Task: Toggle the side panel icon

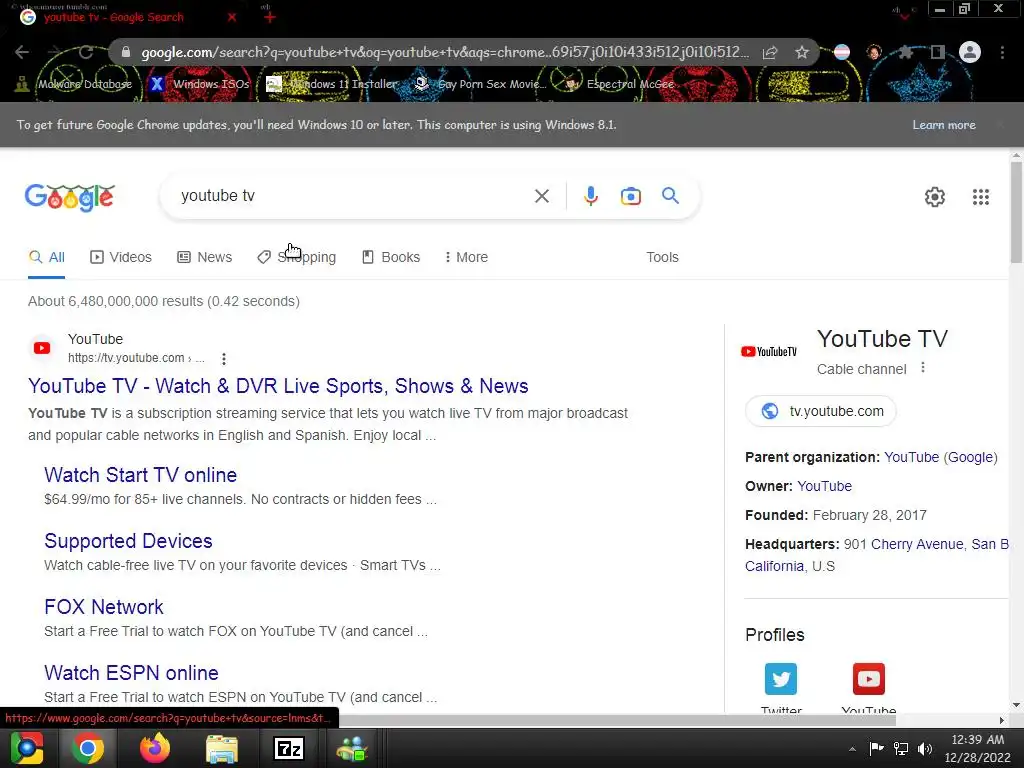Action: coord(938,52)
